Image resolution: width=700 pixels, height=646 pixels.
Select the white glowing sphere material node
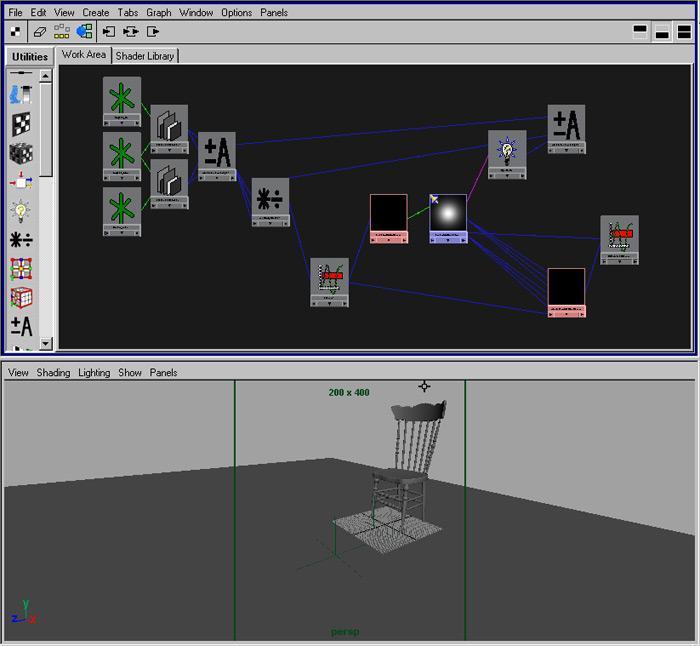(x=448, y=219)
